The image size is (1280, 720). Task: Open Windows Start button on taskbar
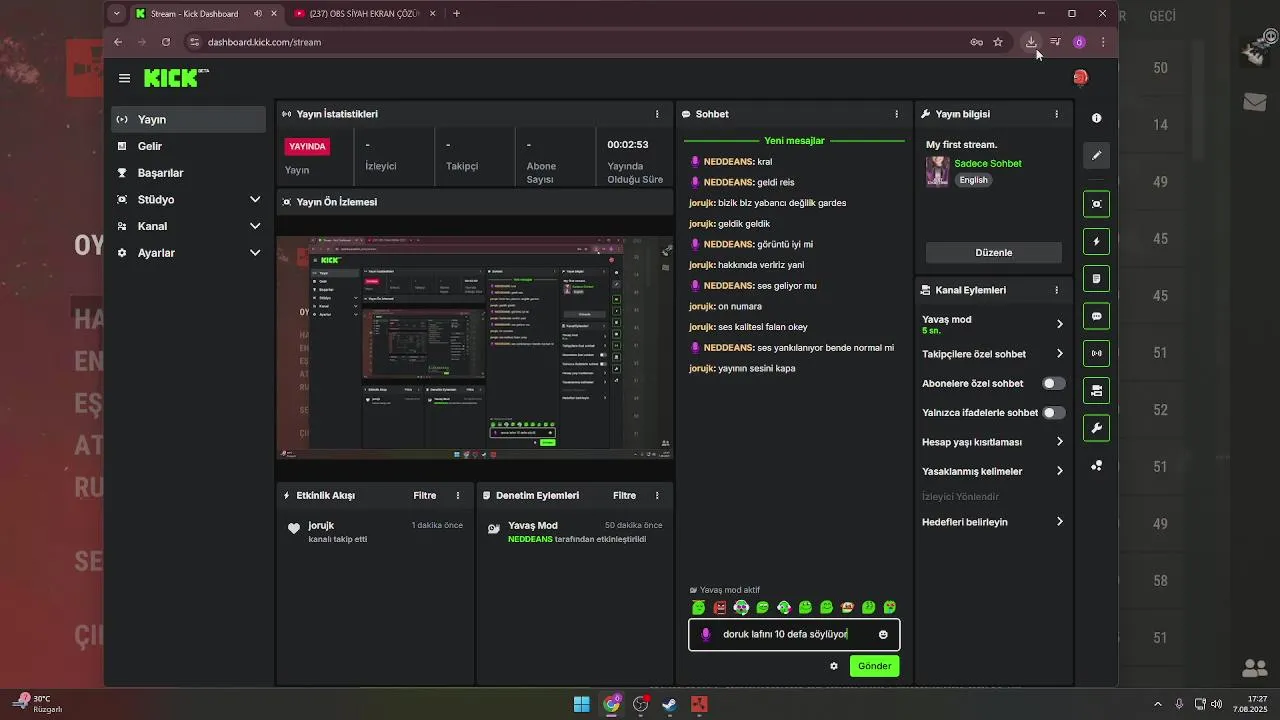[581, 704]
